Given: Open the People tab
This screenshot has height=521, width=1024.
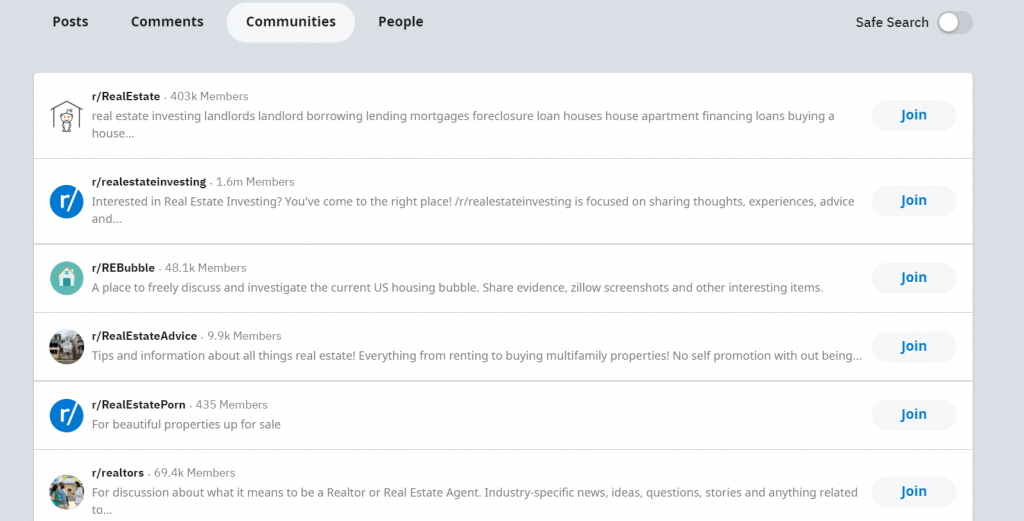Looking at the screenshot, I should [x=400, y=22].
